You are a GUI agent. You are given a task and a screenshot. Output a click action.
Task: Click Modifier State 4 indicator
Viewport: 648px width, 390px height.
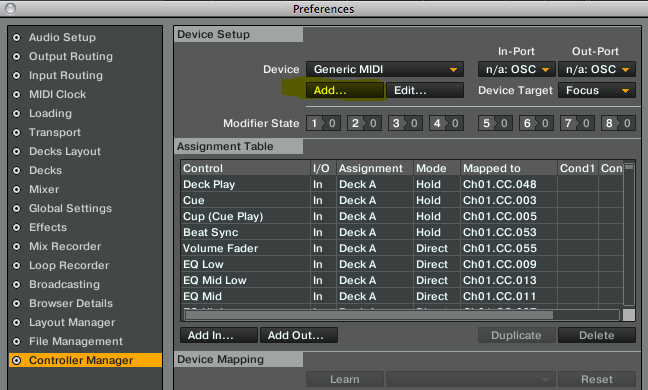pyautogui.click(x=446, y=123)
